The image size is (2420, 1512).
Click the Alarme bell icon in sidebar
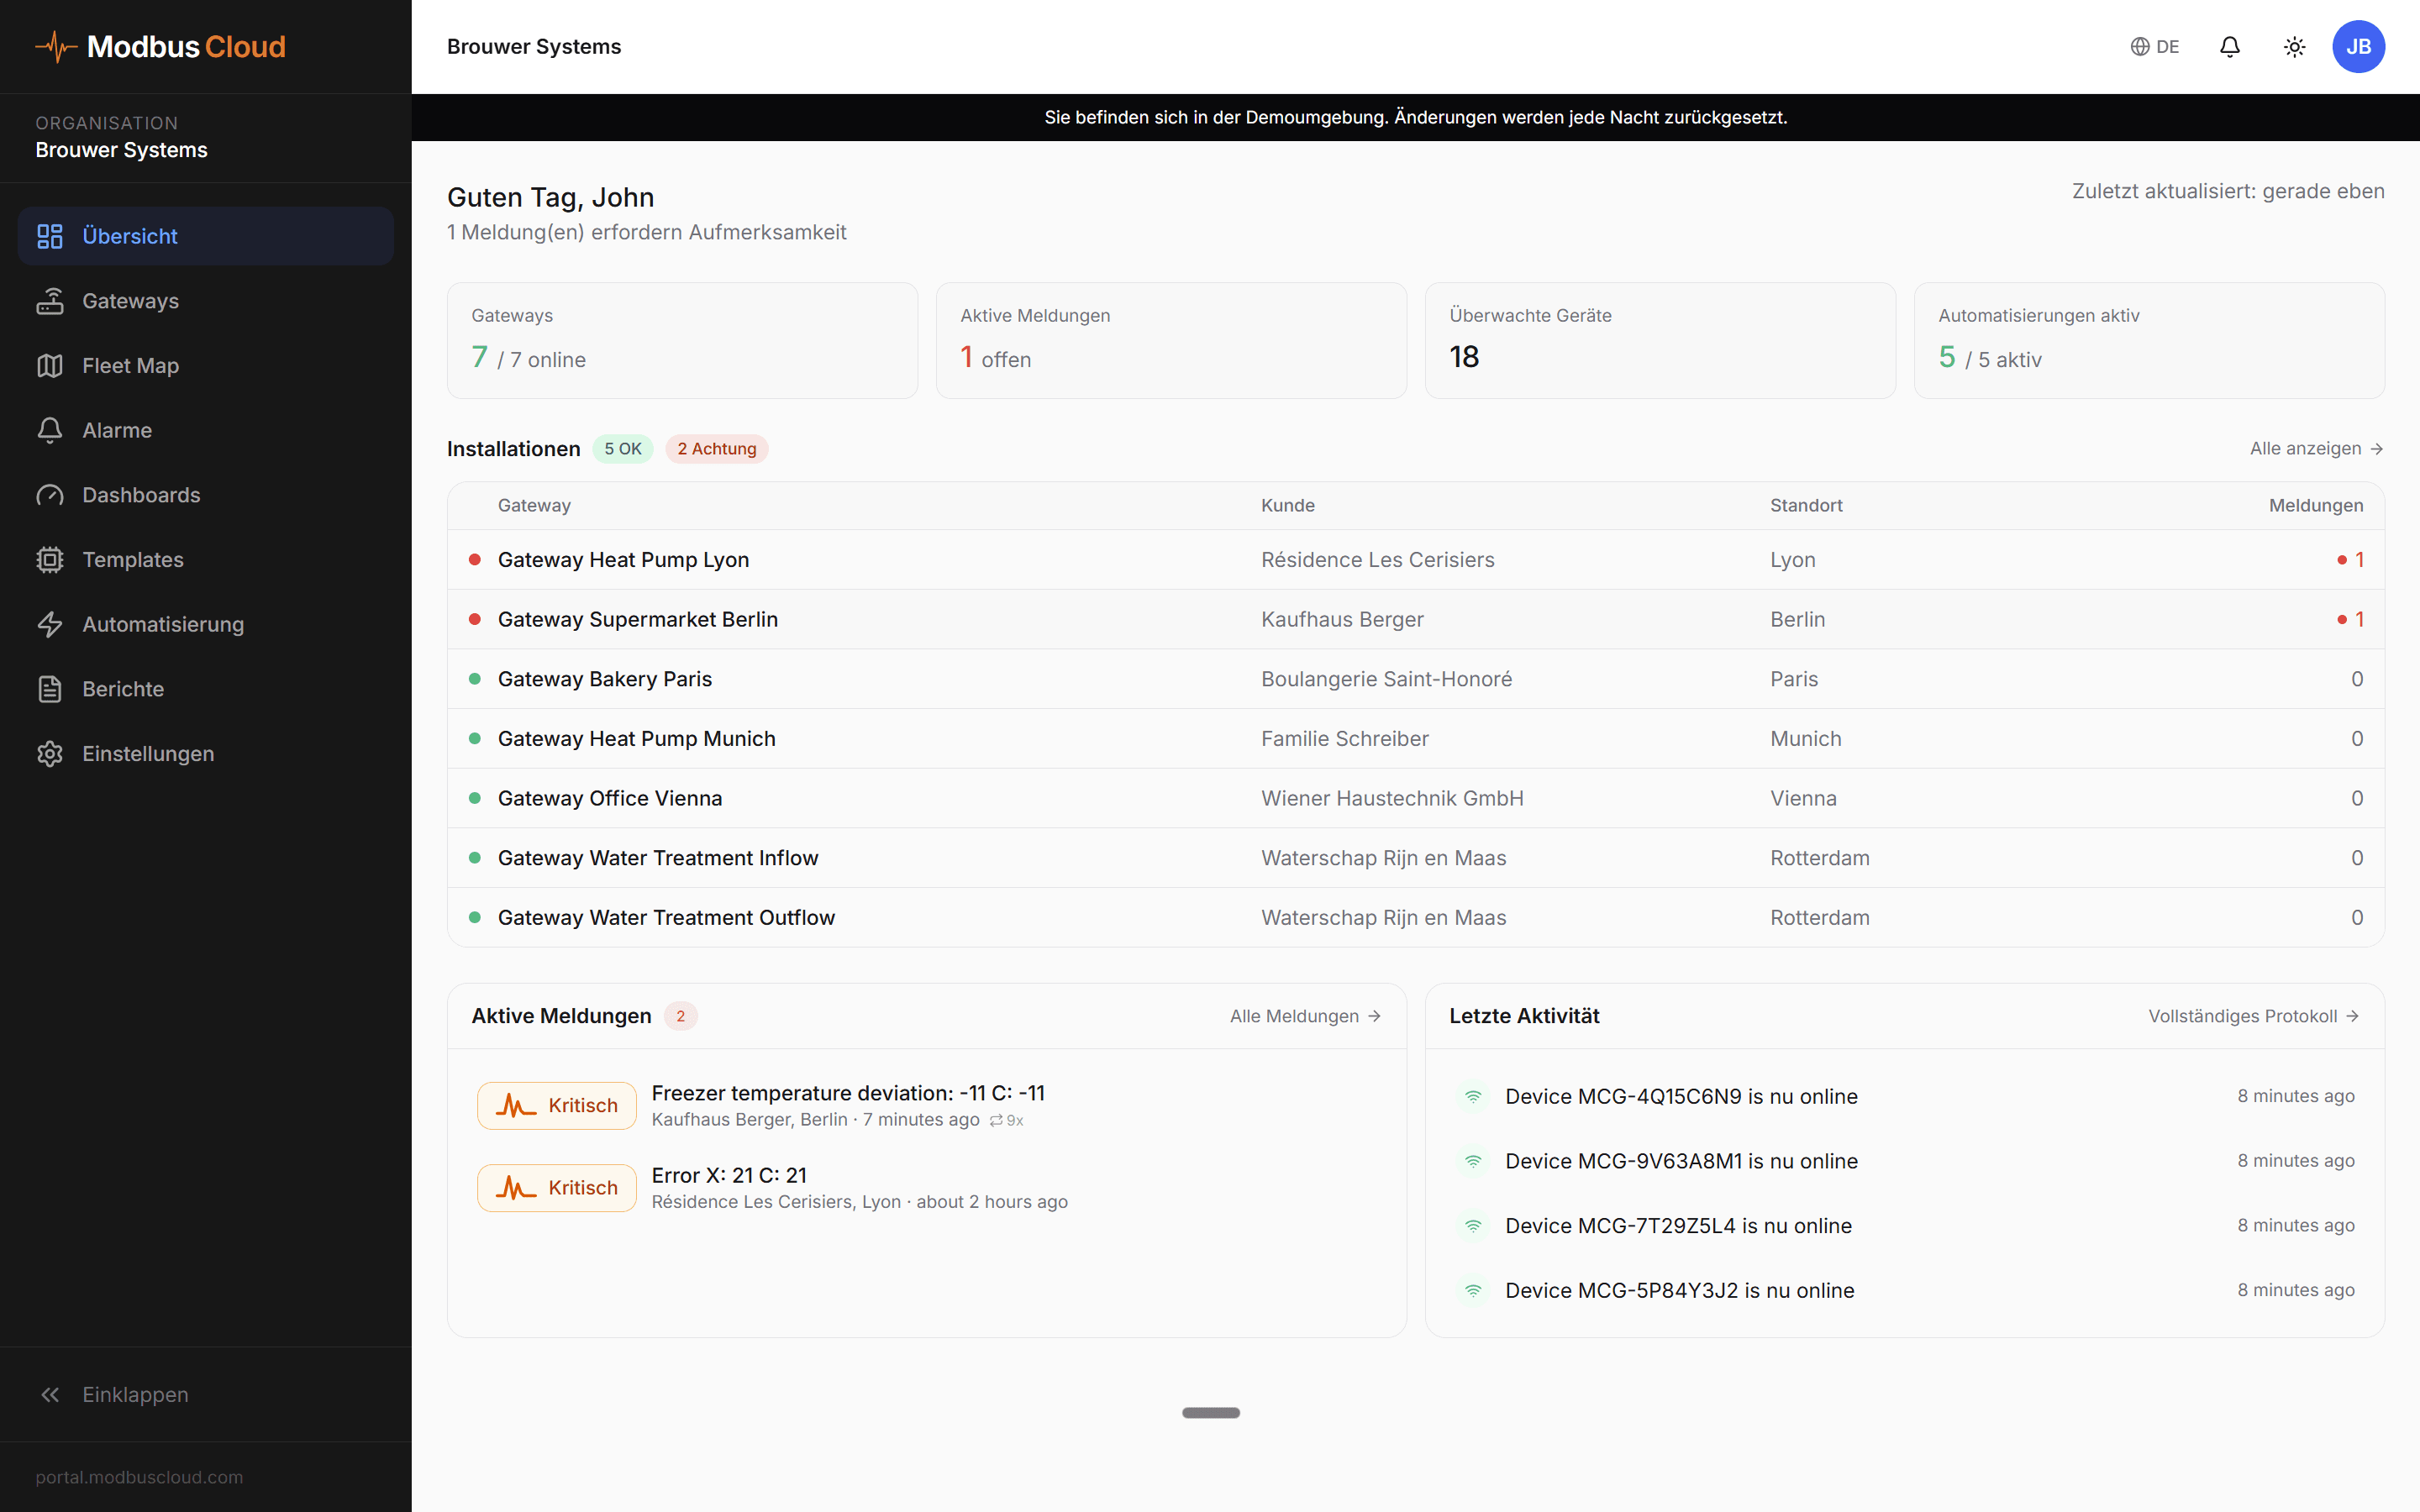coord(50,430)
